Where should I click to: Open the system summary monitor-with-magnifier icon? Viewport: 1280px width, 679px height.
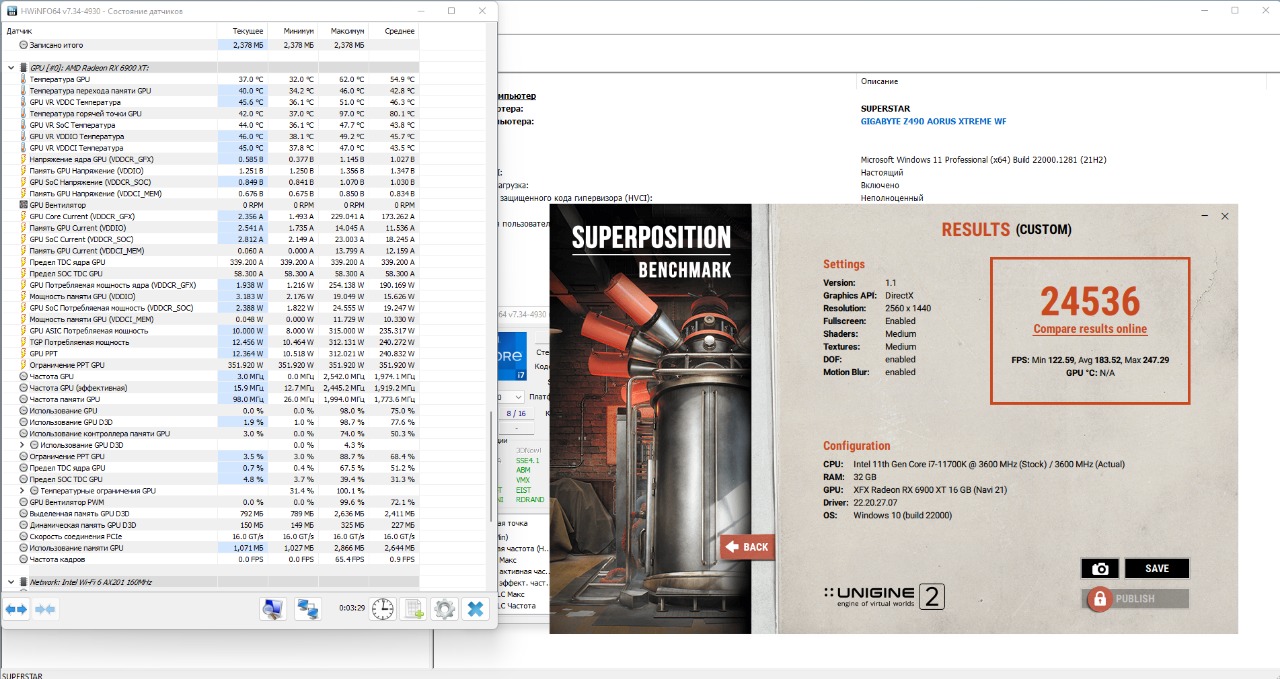coord(272,609)
